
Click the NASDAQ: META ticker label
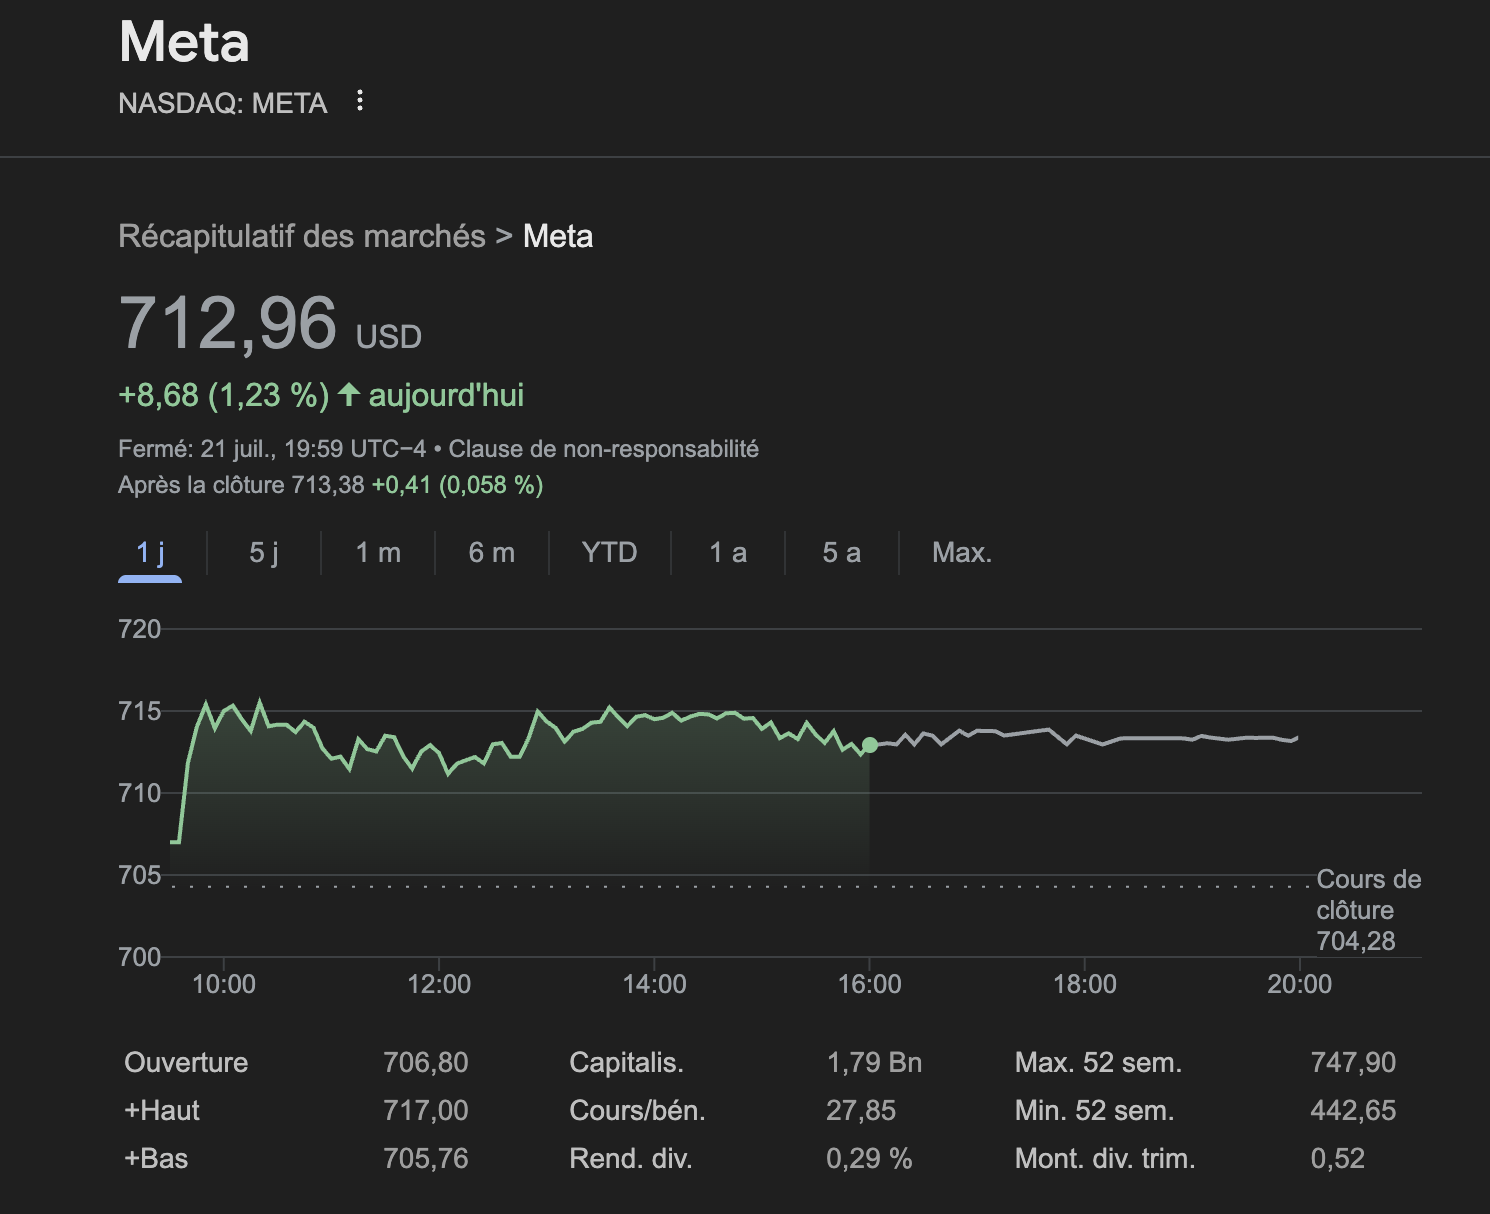tap(223, 103)
